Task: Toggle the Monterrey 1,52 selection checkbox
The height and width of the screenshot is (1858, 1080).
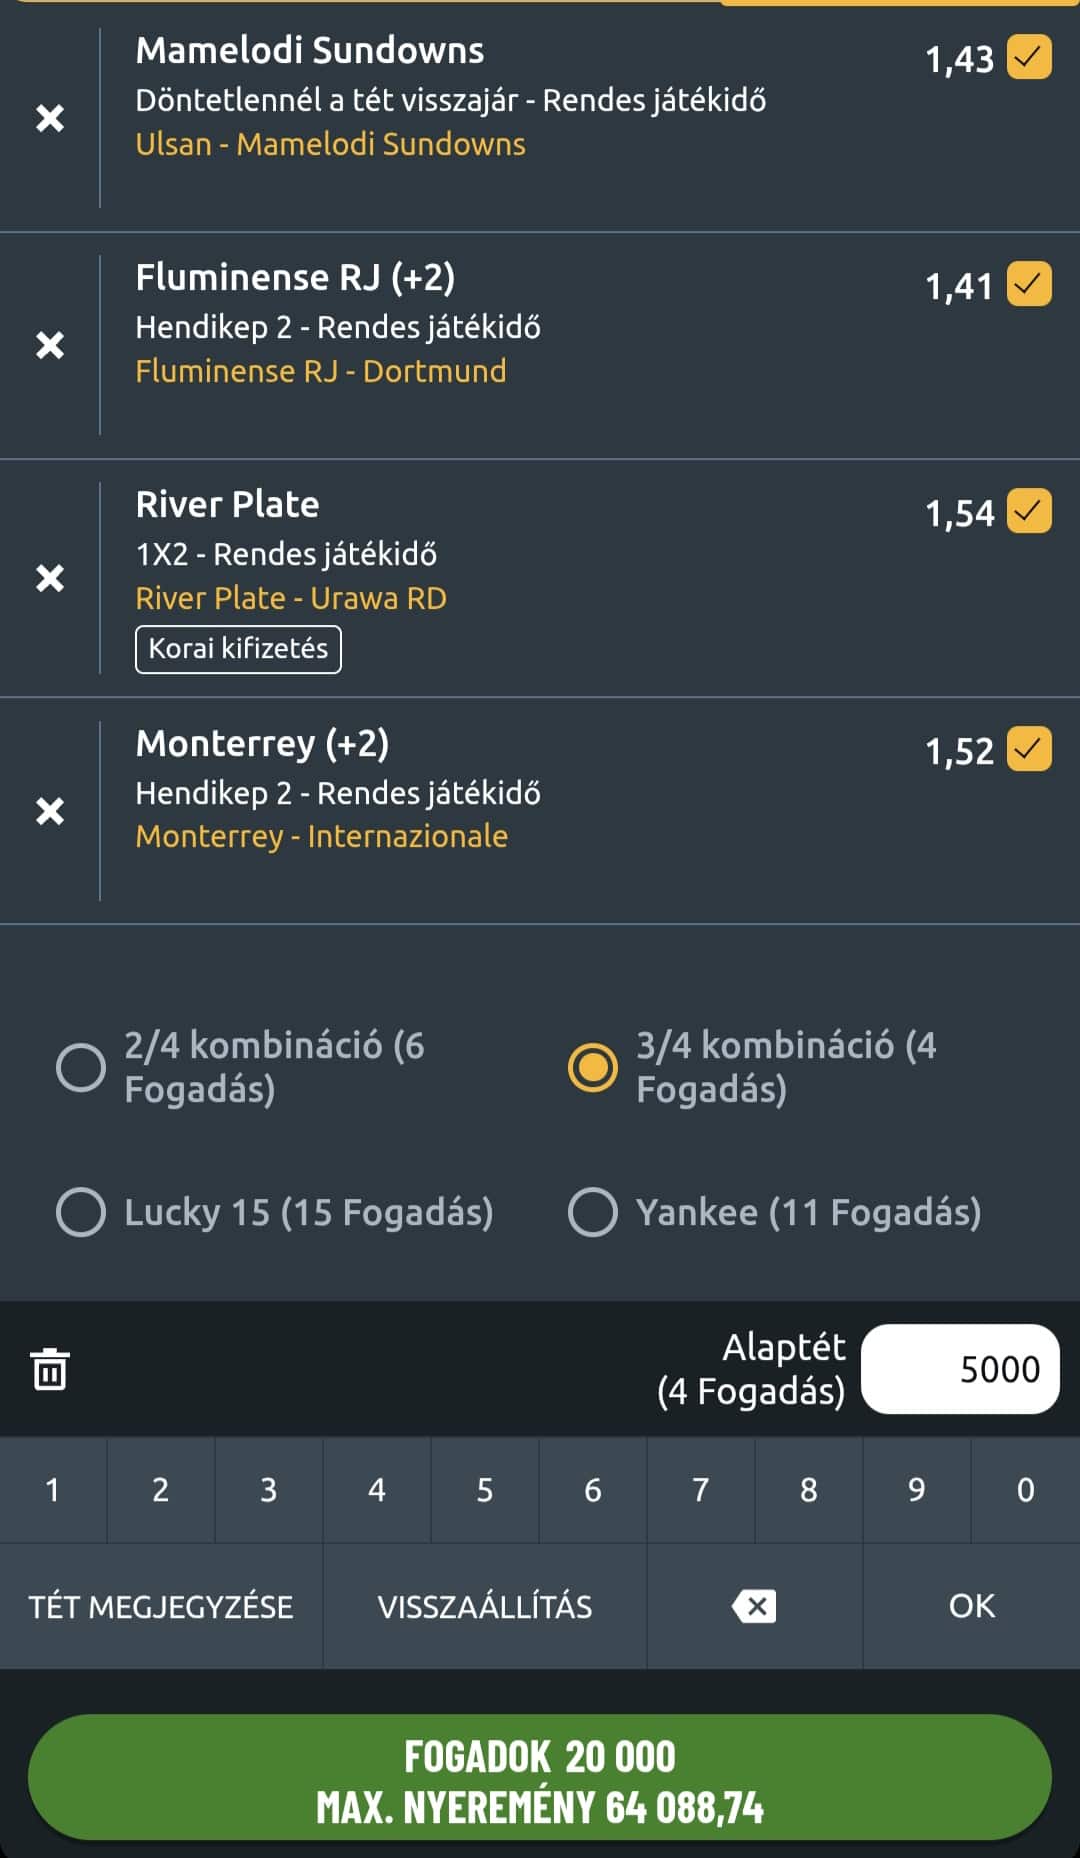Action: point(1029,749)
